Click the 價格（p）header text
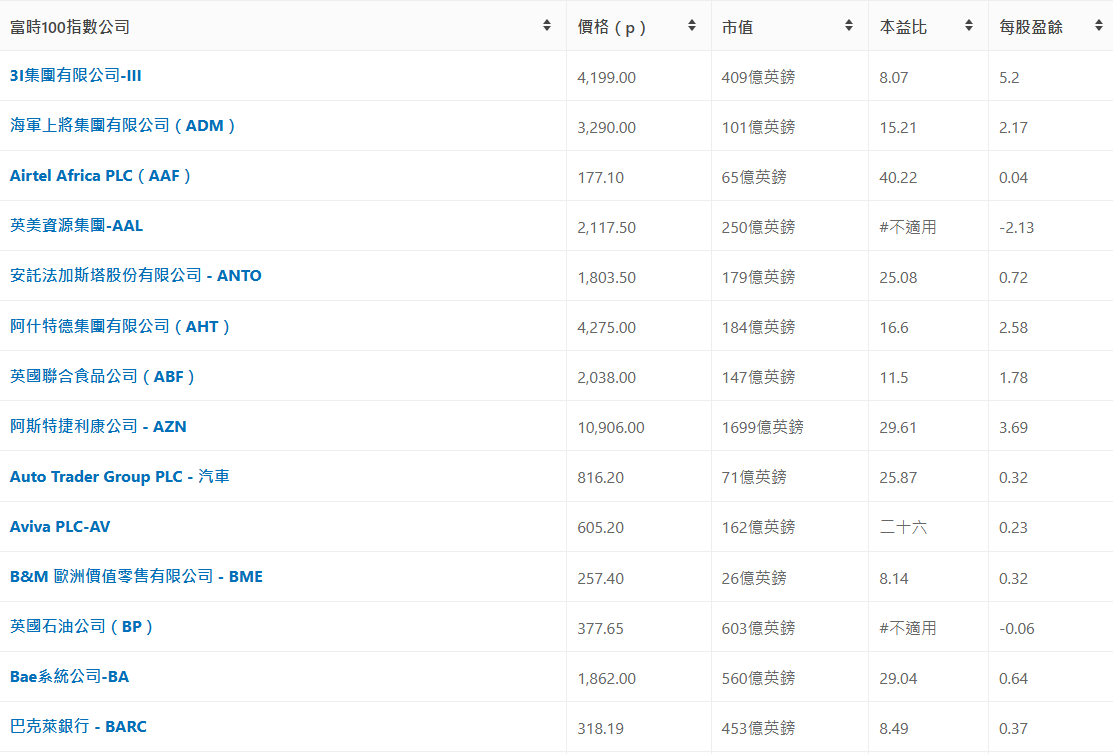The height and width of the screenshot is (754, 1113). coord(612,27)
